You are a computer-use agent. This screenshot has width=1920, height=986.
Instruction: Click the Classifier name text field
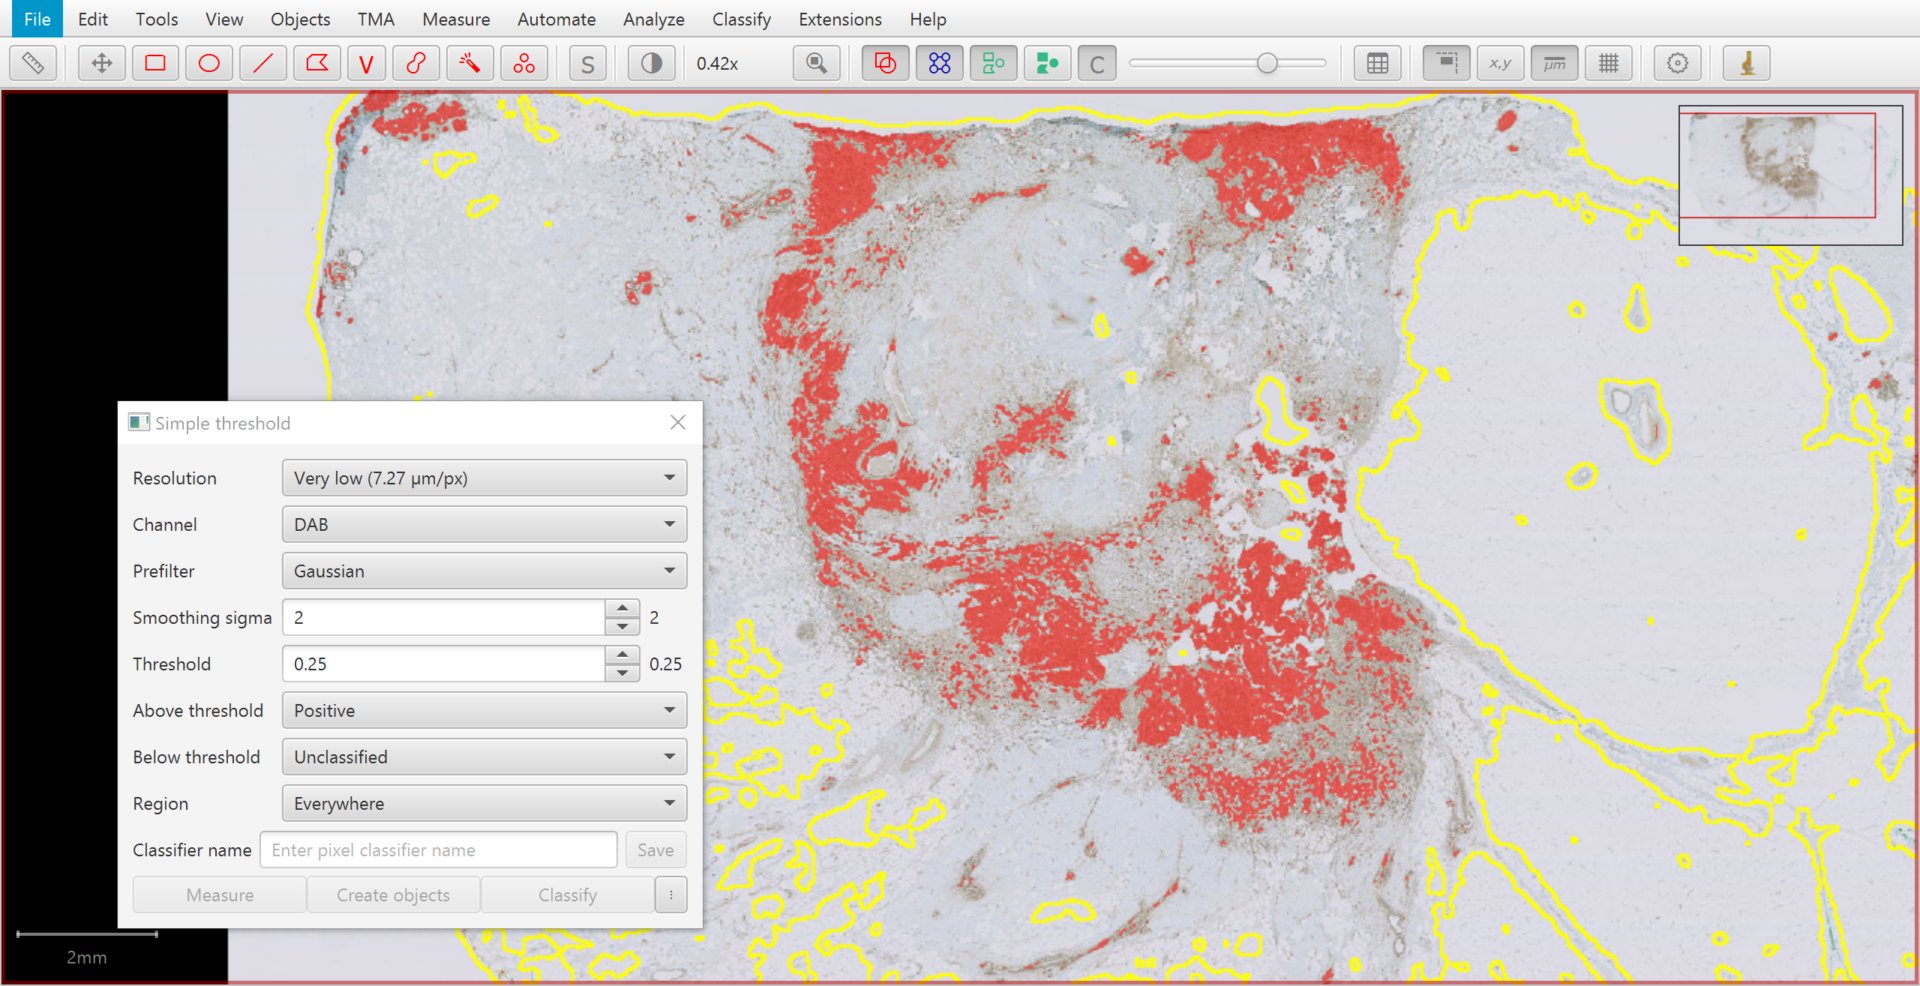tap(438, 850)
